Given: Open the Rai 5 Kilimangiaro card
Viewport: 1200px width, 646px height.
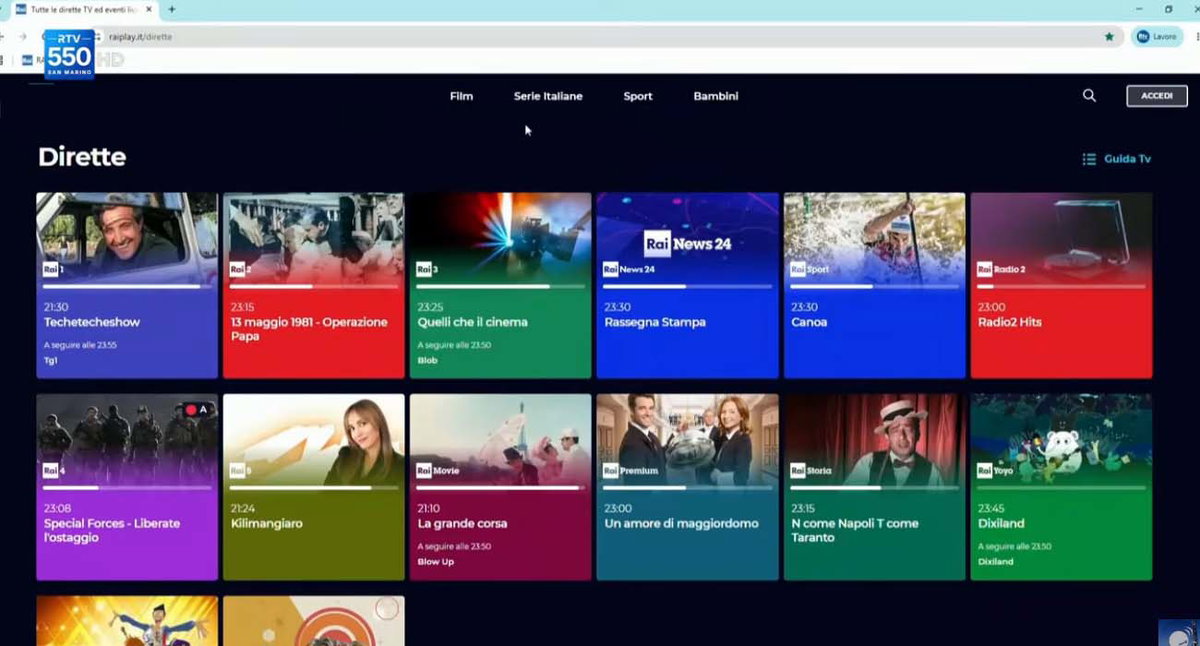Looking at the screenshot, I should [314, 487].
